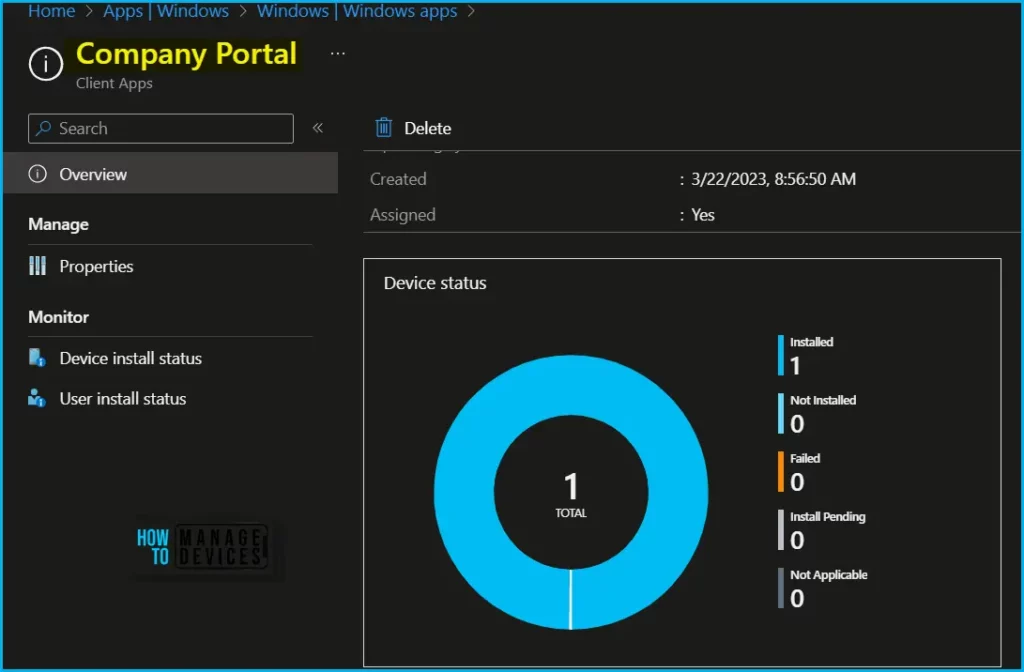
Task: Open Device install status page
Action: (x=131, y=359)
